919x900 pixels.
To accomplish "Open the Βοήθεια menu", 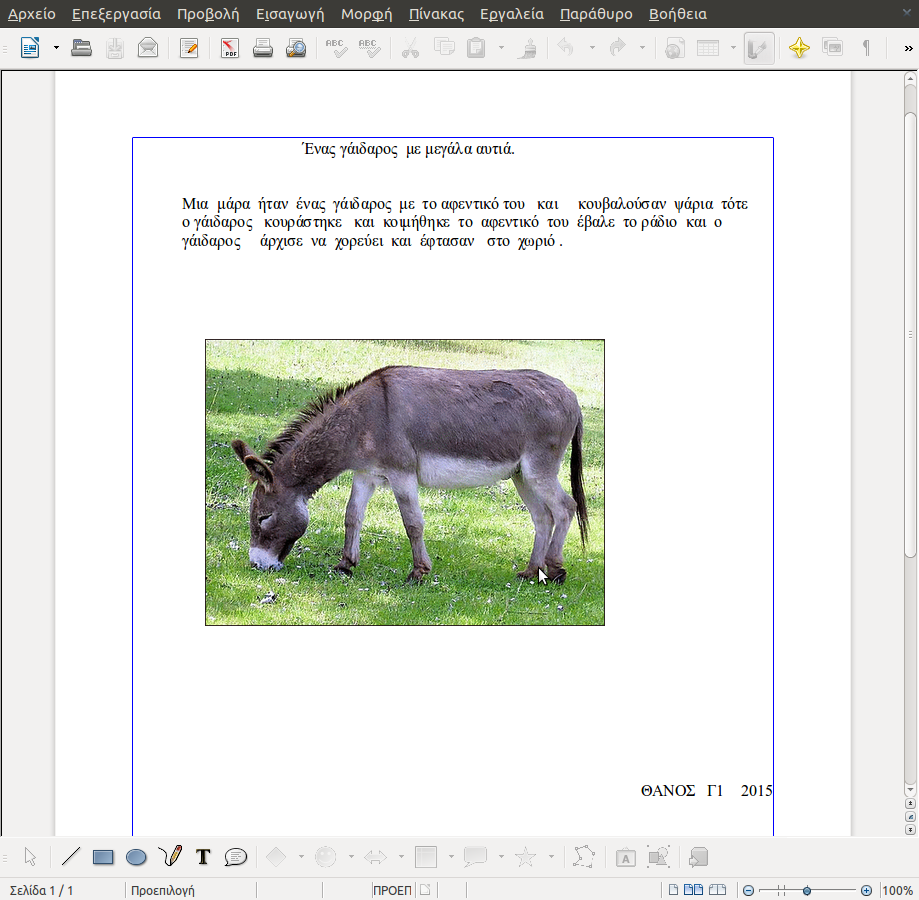I will coord(678,13).
